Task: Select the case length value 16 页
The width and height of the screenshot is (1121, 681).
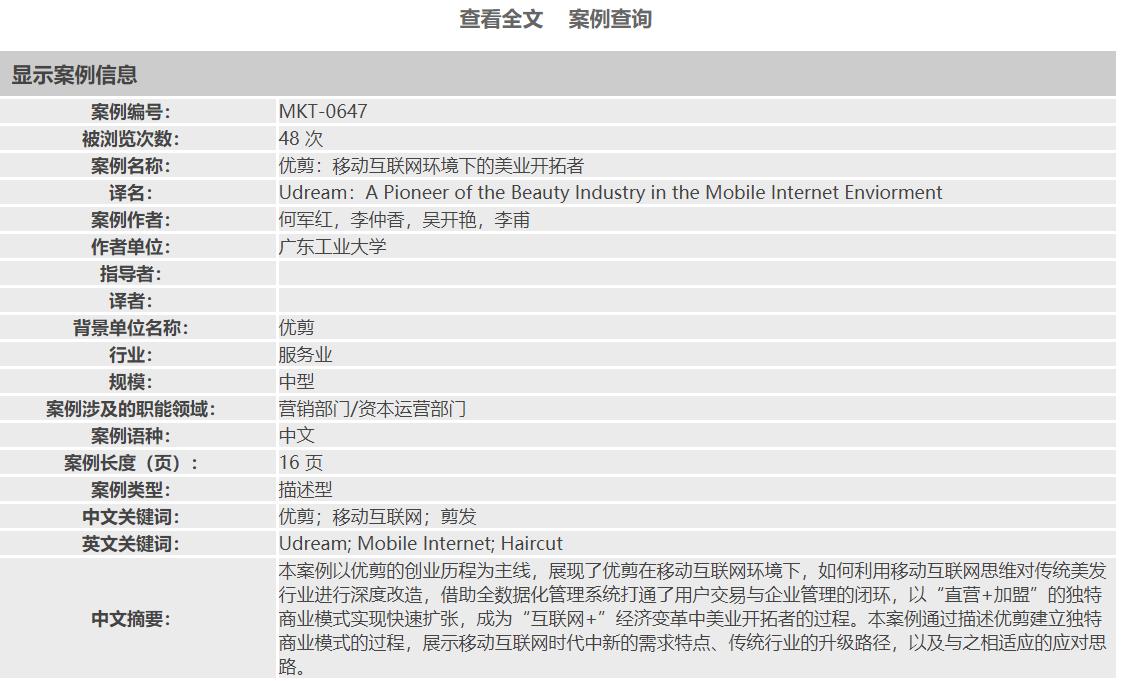Action: coord(301,463)
